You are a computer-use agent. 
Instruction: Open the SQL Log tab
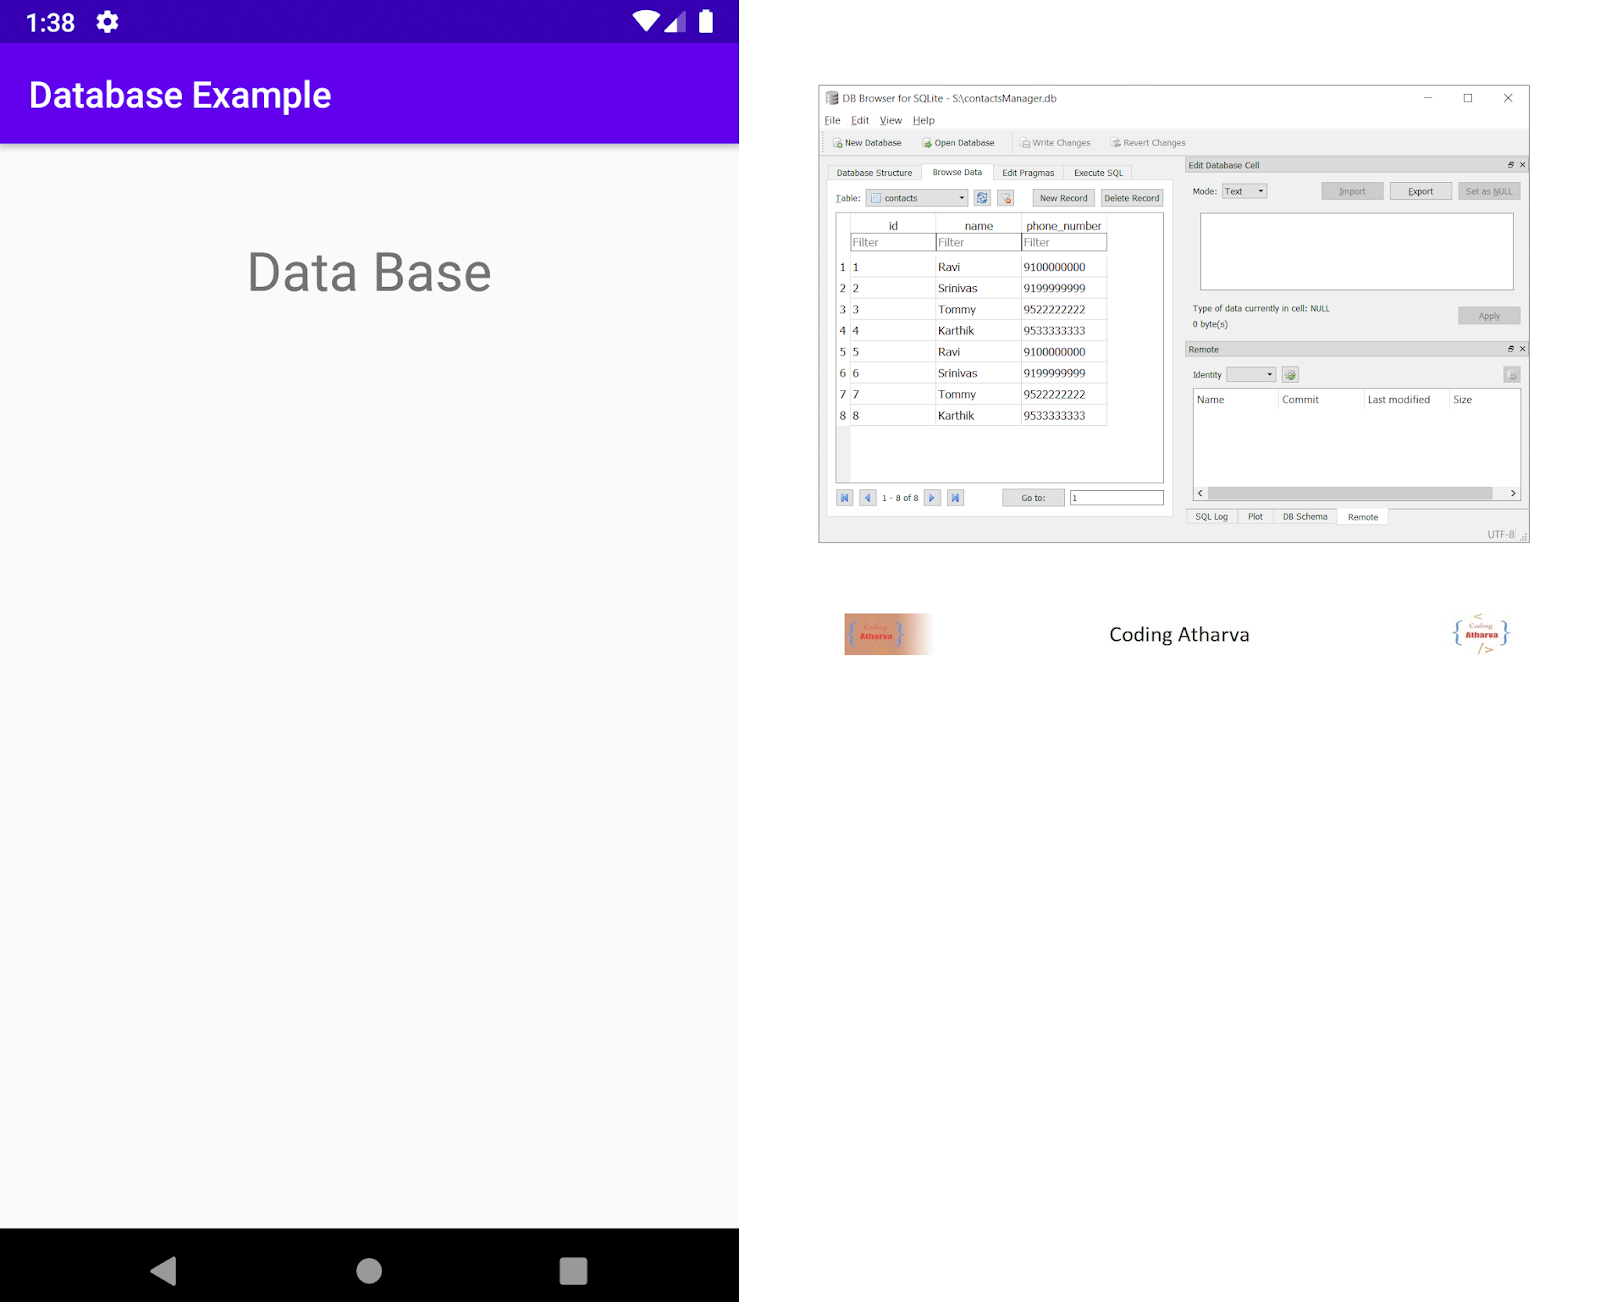[1211, 516]
